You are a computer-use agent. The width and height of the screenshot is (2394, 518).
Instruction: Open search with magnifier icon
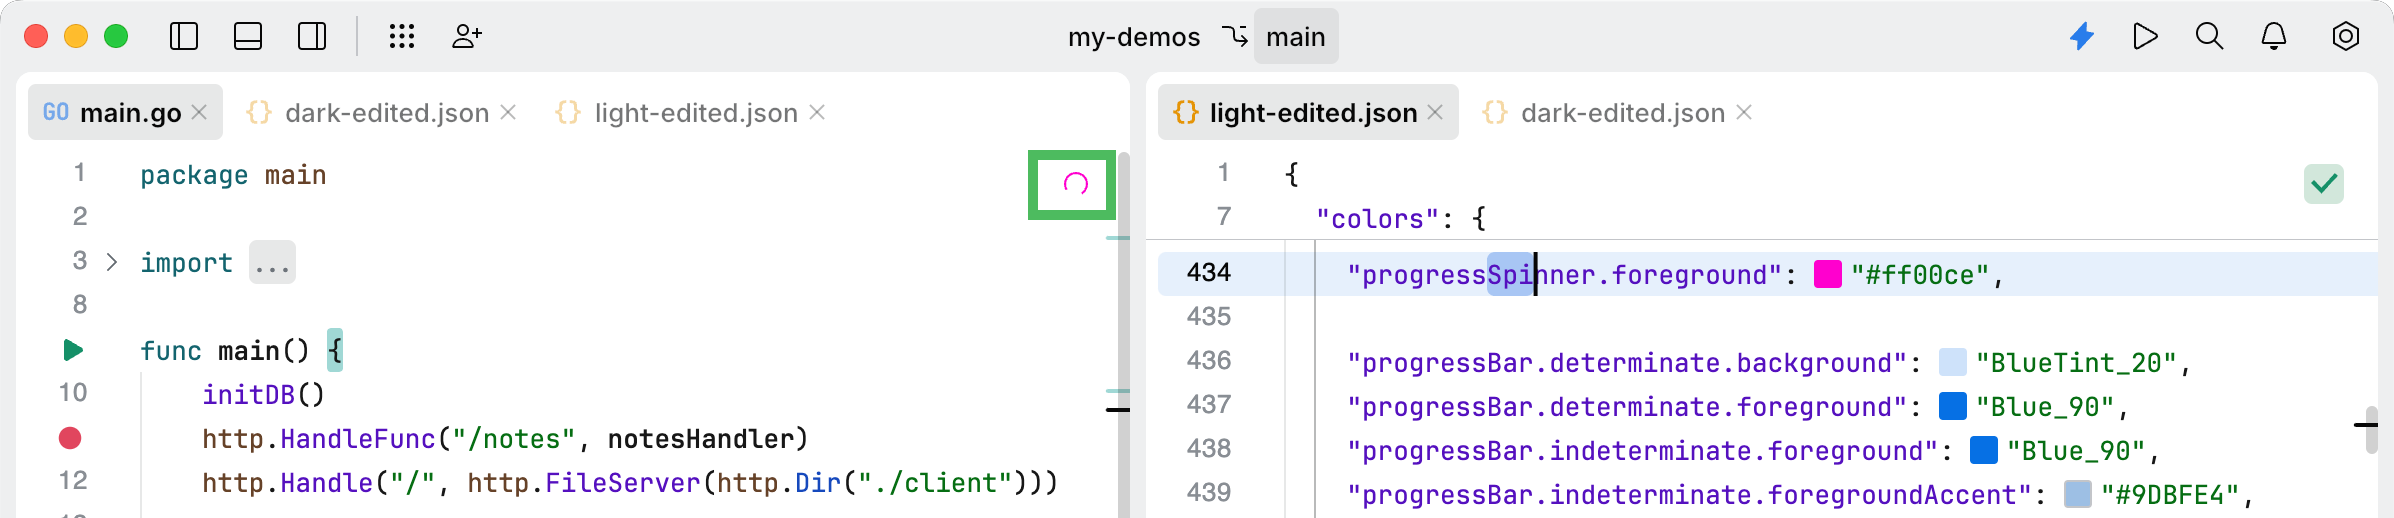[x=2209, y=37]
